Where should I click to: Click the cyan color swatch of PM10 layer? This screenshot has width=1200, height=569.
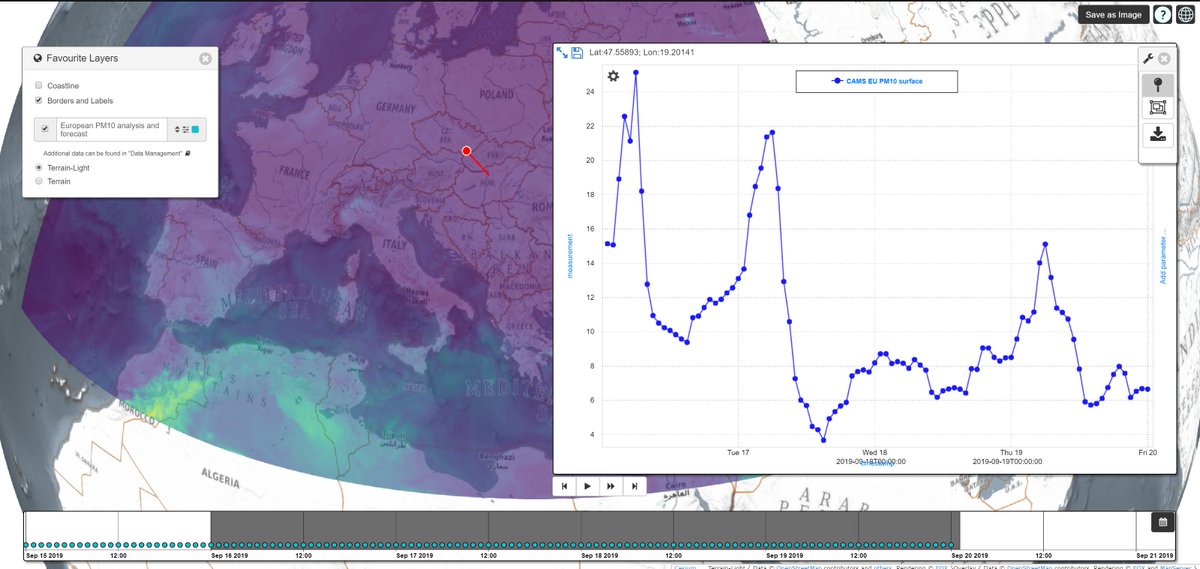click(196, 130)
